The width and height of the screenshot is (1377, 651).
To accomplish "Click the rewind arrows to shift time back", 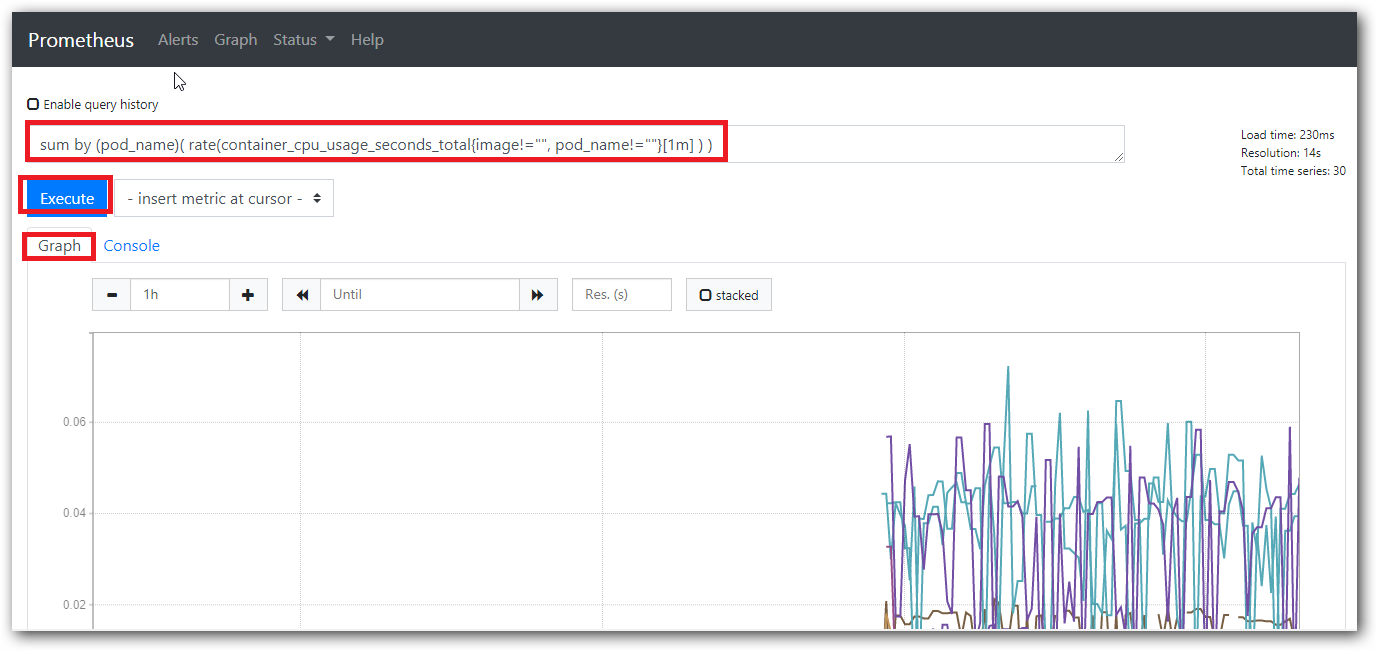I will point(302,295).
